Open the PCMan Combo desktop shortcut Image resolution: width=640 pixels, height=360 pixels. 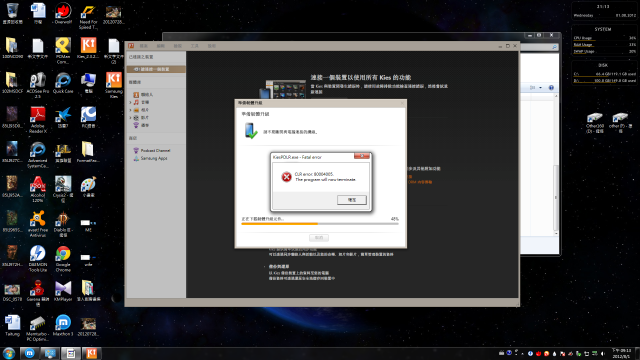coord(63,51)
